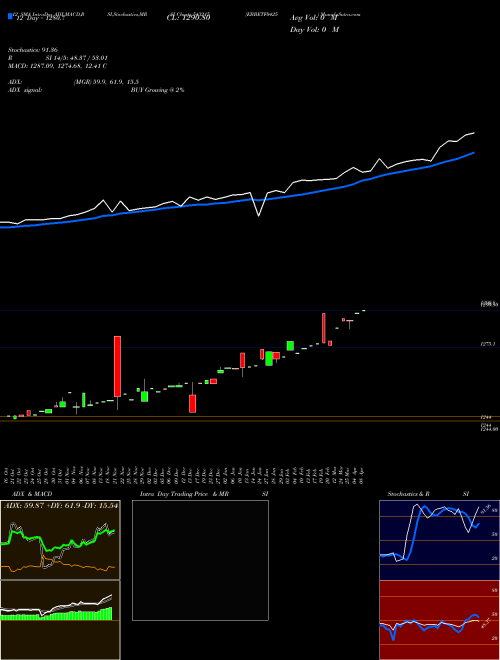The image size is (500, 660).
Task: Click the blue SMA legend square
Action: tap(11, 16)
